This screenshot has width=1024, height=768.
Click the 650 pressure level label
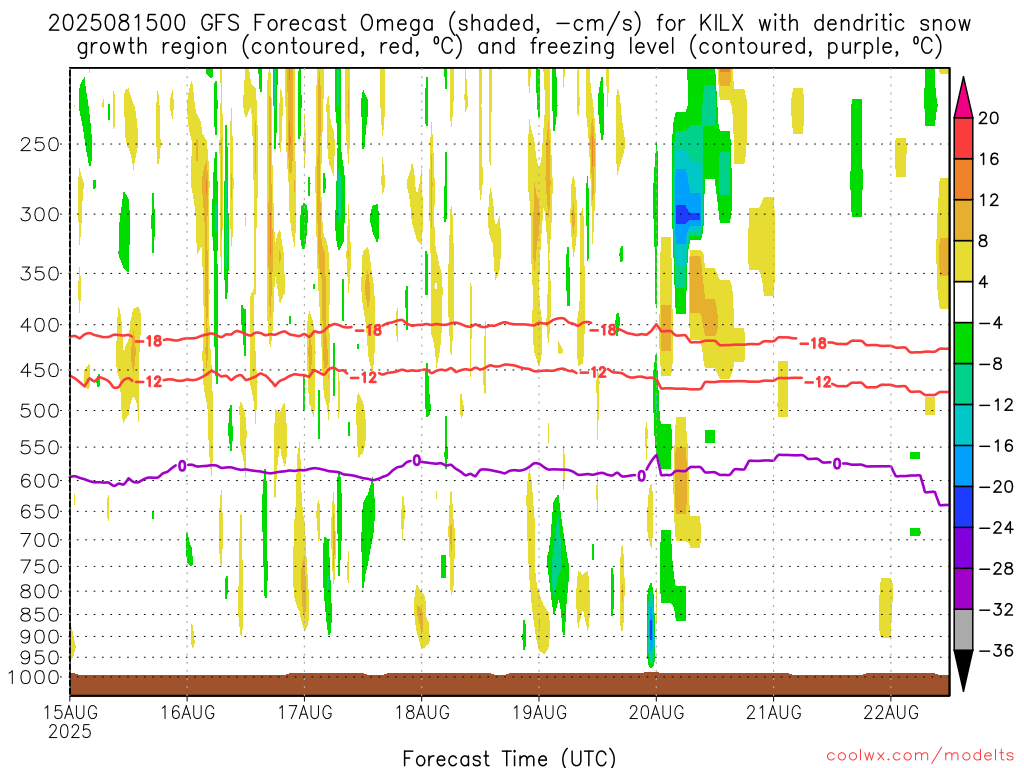point(40,511)
